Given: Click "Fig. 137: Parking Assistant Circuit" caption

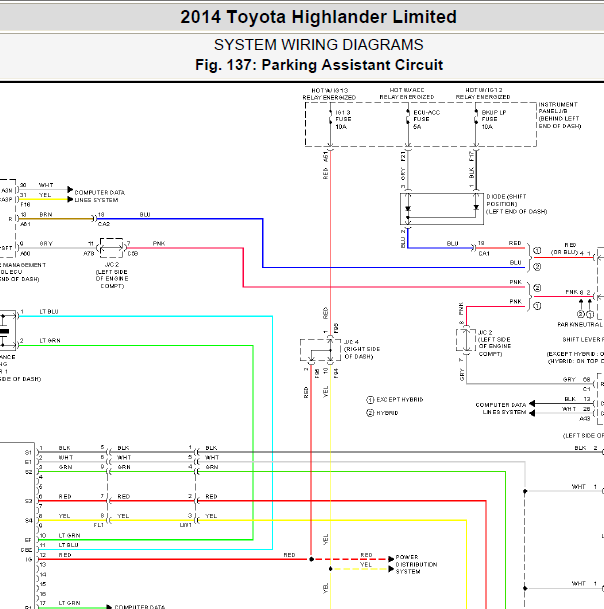Looking at the screenshot, I should pos(319,65).
